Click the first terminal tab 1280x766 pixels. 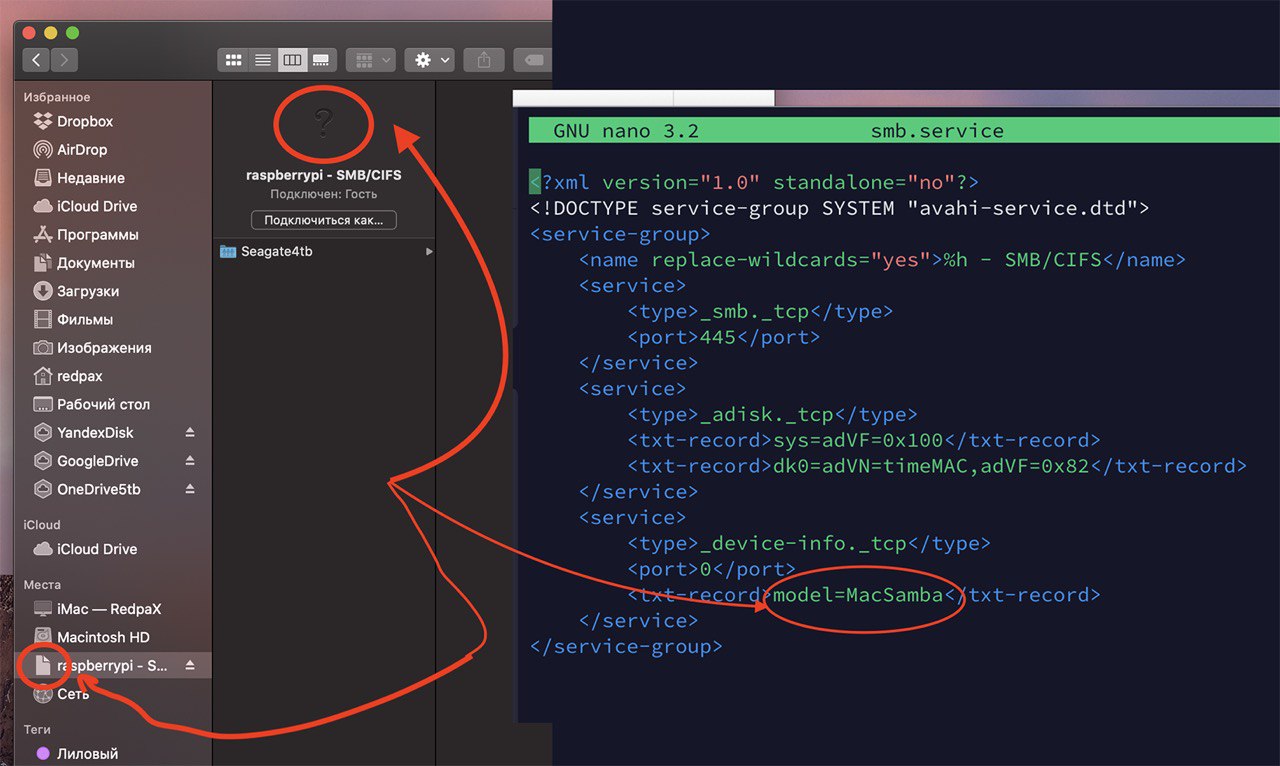[x=593, y=98]
